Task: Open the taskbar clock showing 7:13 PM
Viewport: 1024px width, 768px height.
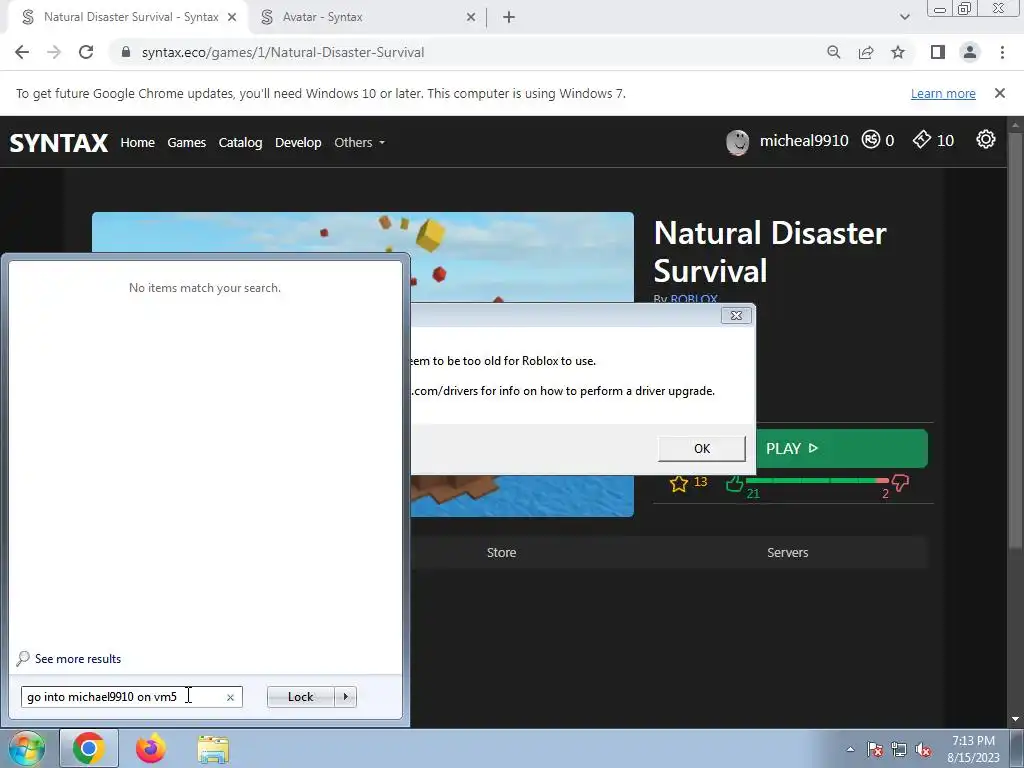Action: pos(973,749)
